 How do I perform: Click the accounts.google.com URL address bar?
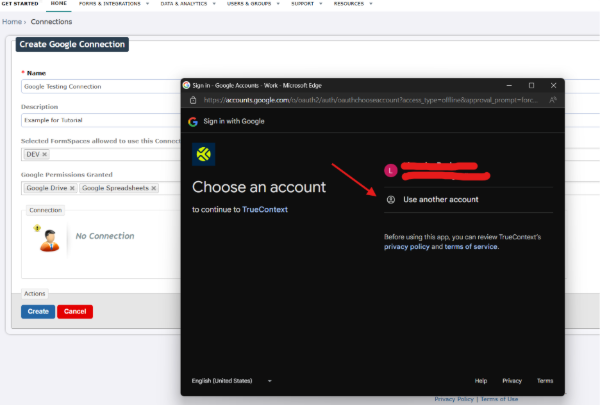click(370, 100)
